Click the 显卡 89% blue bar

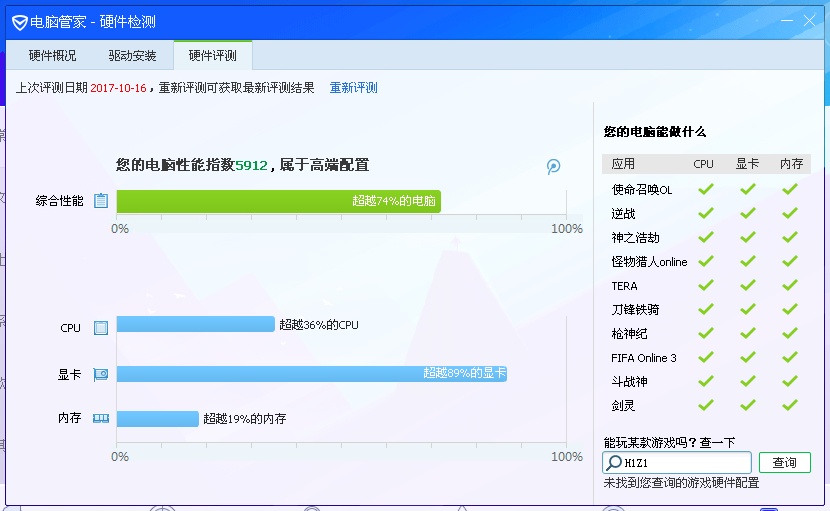click(x=312, y=374)
